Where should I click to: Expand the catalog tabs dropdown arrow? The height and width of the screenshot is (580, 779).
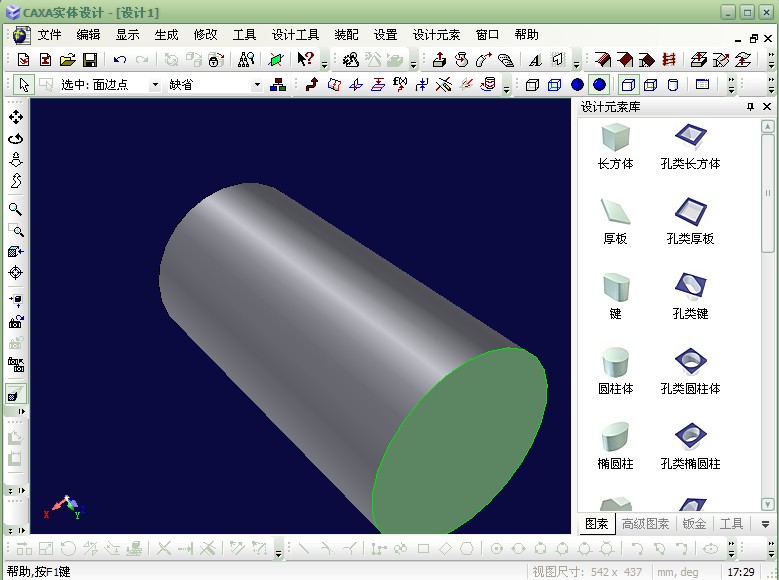[x=765, y=523]
